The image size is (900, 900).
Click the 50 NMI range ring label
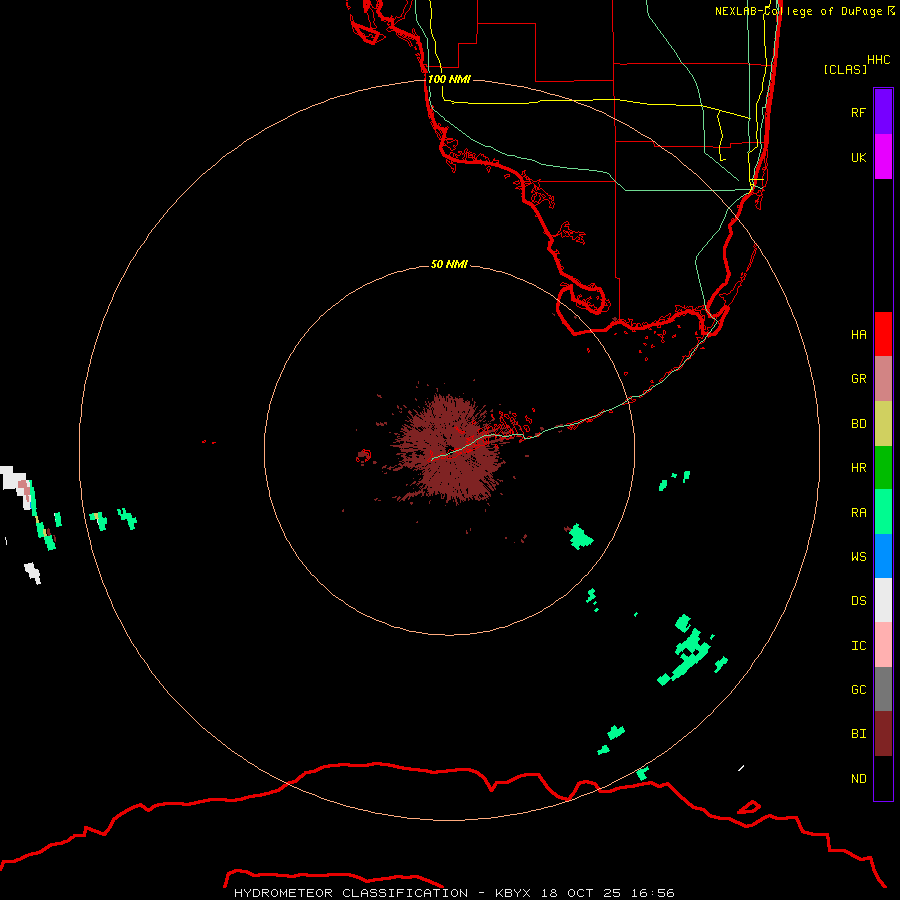449,264
